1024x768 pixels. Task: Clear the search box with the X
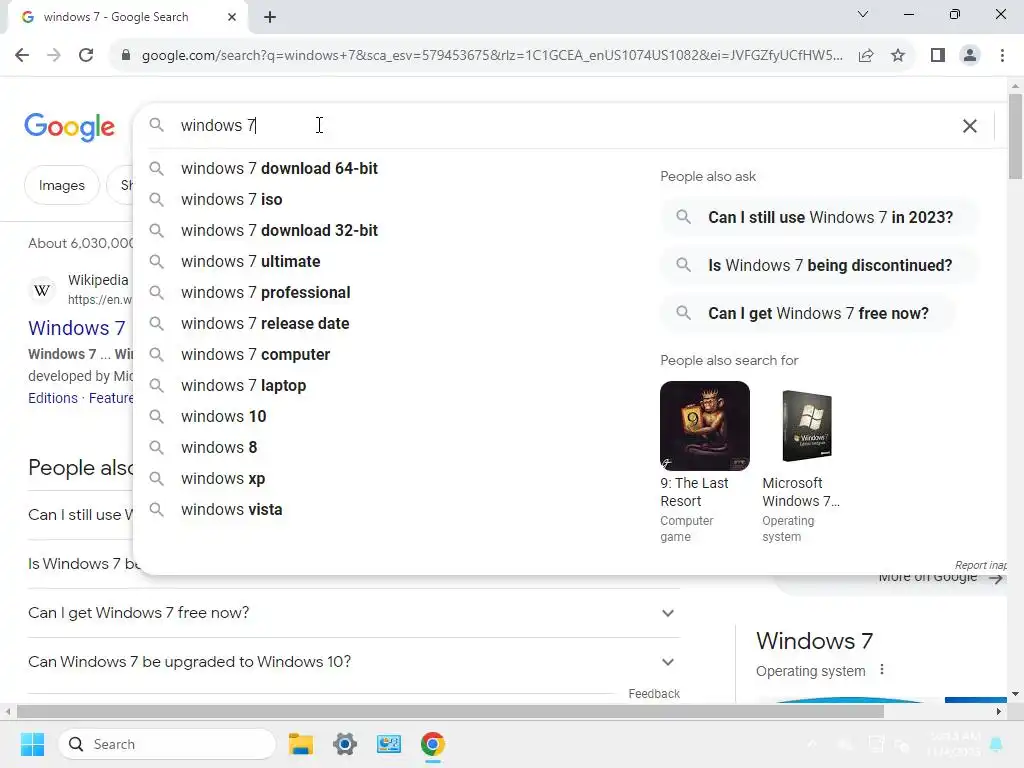(x=970, y=125)
